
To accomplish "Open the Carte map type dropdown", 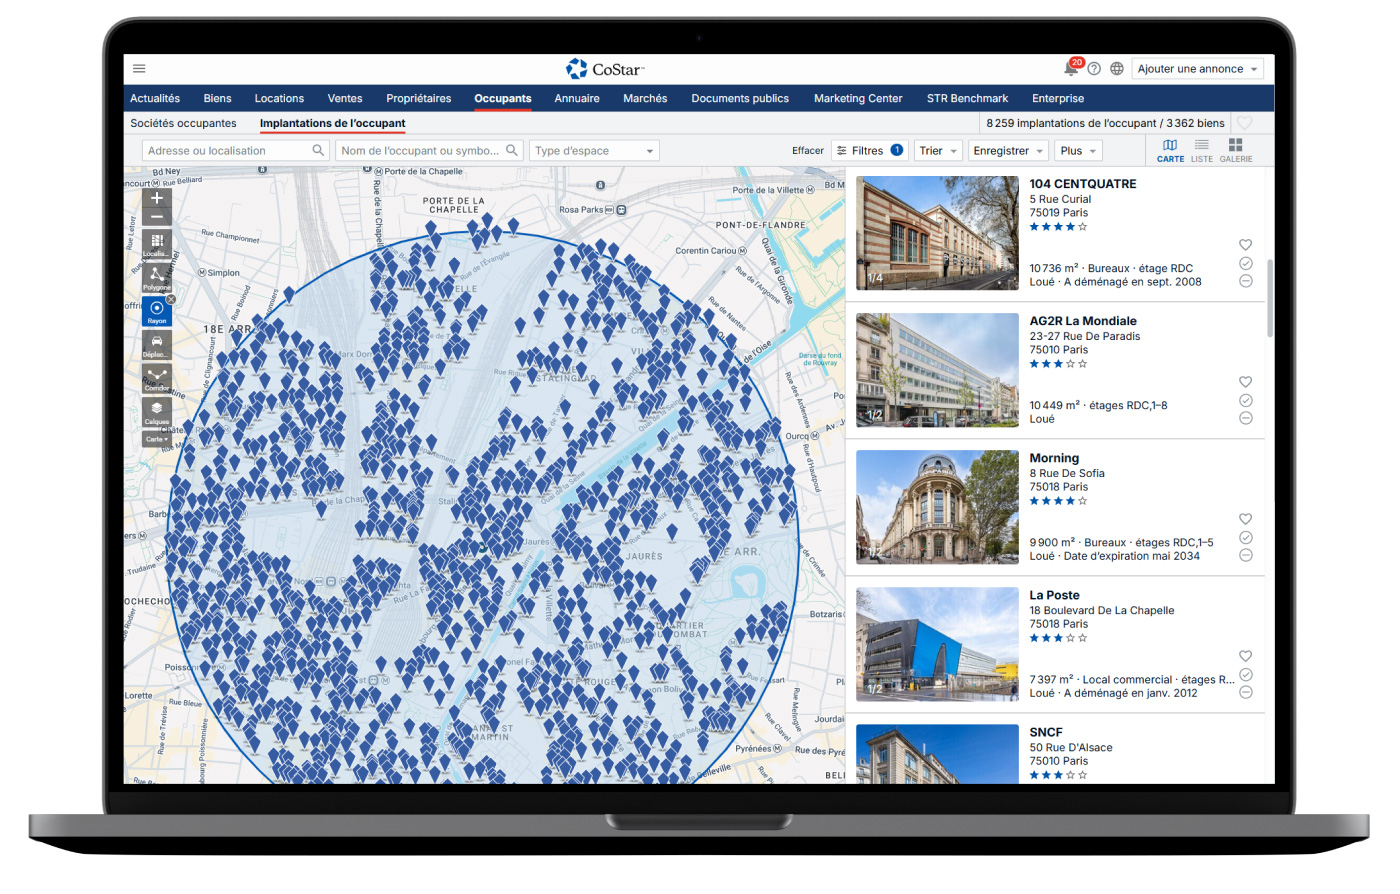I will coord(157,439).
